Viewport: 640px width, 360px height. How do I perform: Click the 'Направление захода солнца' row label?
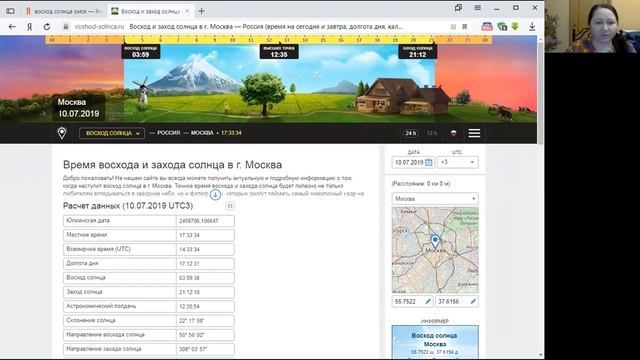point(104,349)
